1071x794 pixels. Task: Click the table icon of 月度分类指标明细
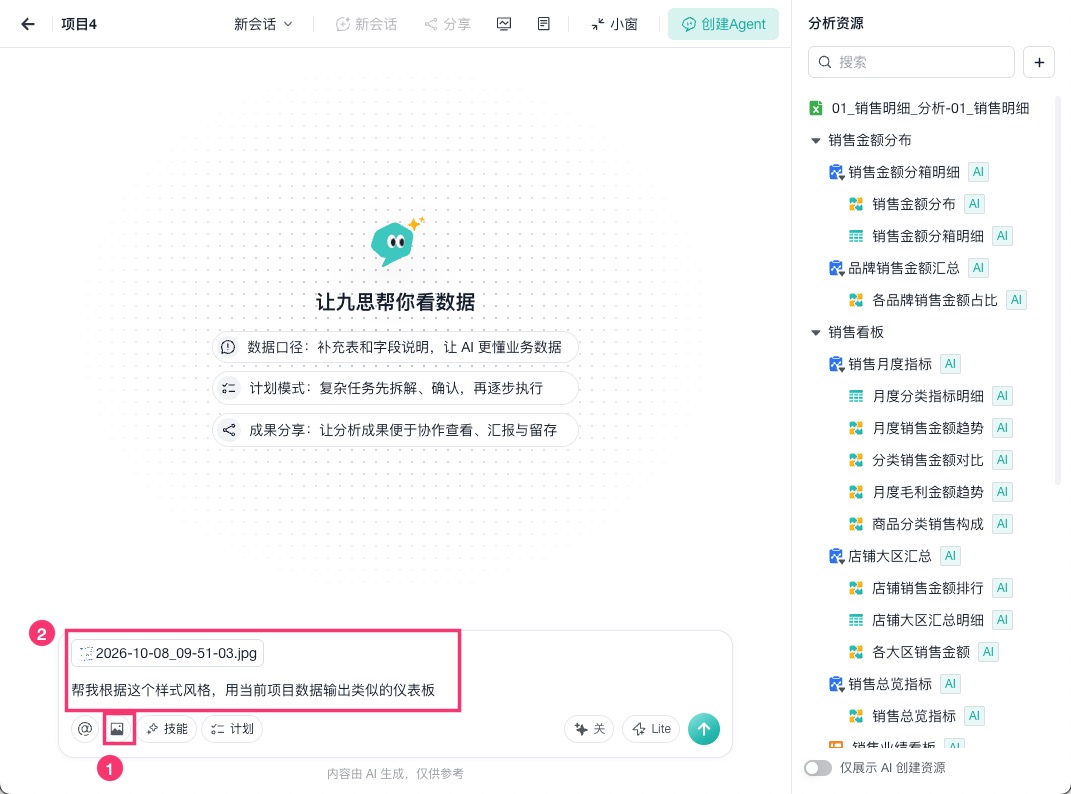pos(856,396)
